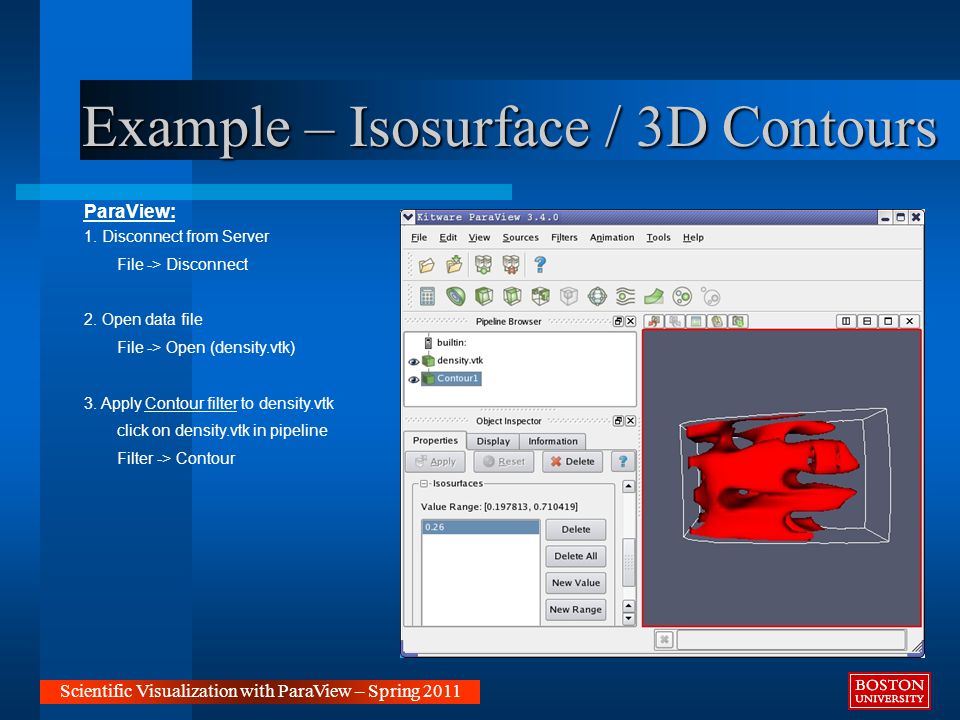Float the Object Inspector panel
The width and height of the screenshot is (960, 720).
618,421
